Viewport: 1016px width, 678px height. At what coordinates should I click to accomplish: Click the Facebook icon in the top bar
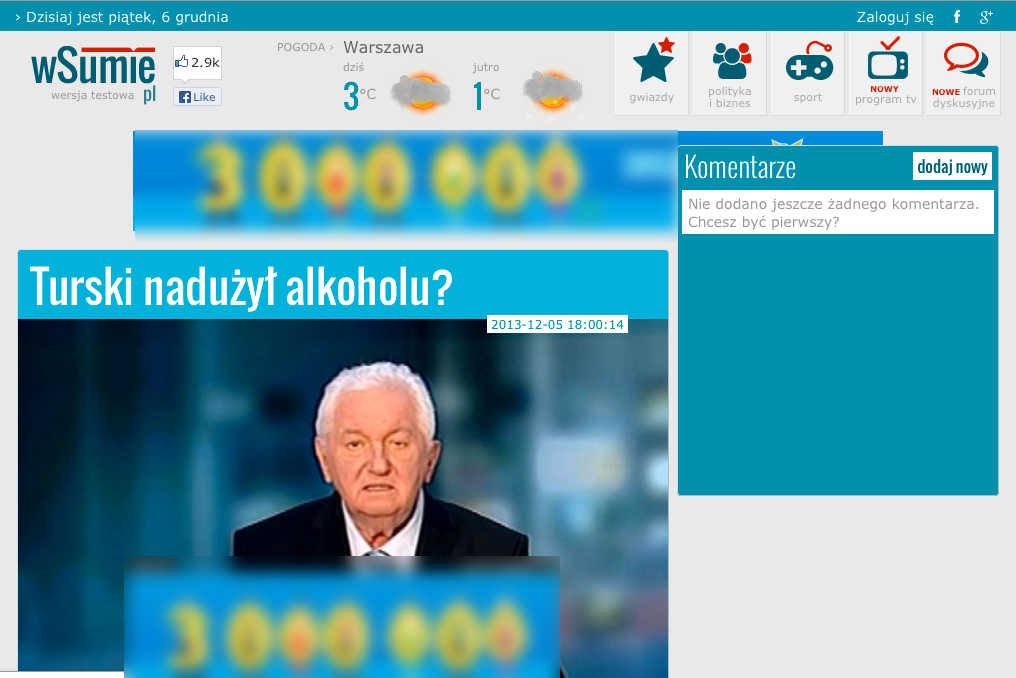(x=956, y=17)
